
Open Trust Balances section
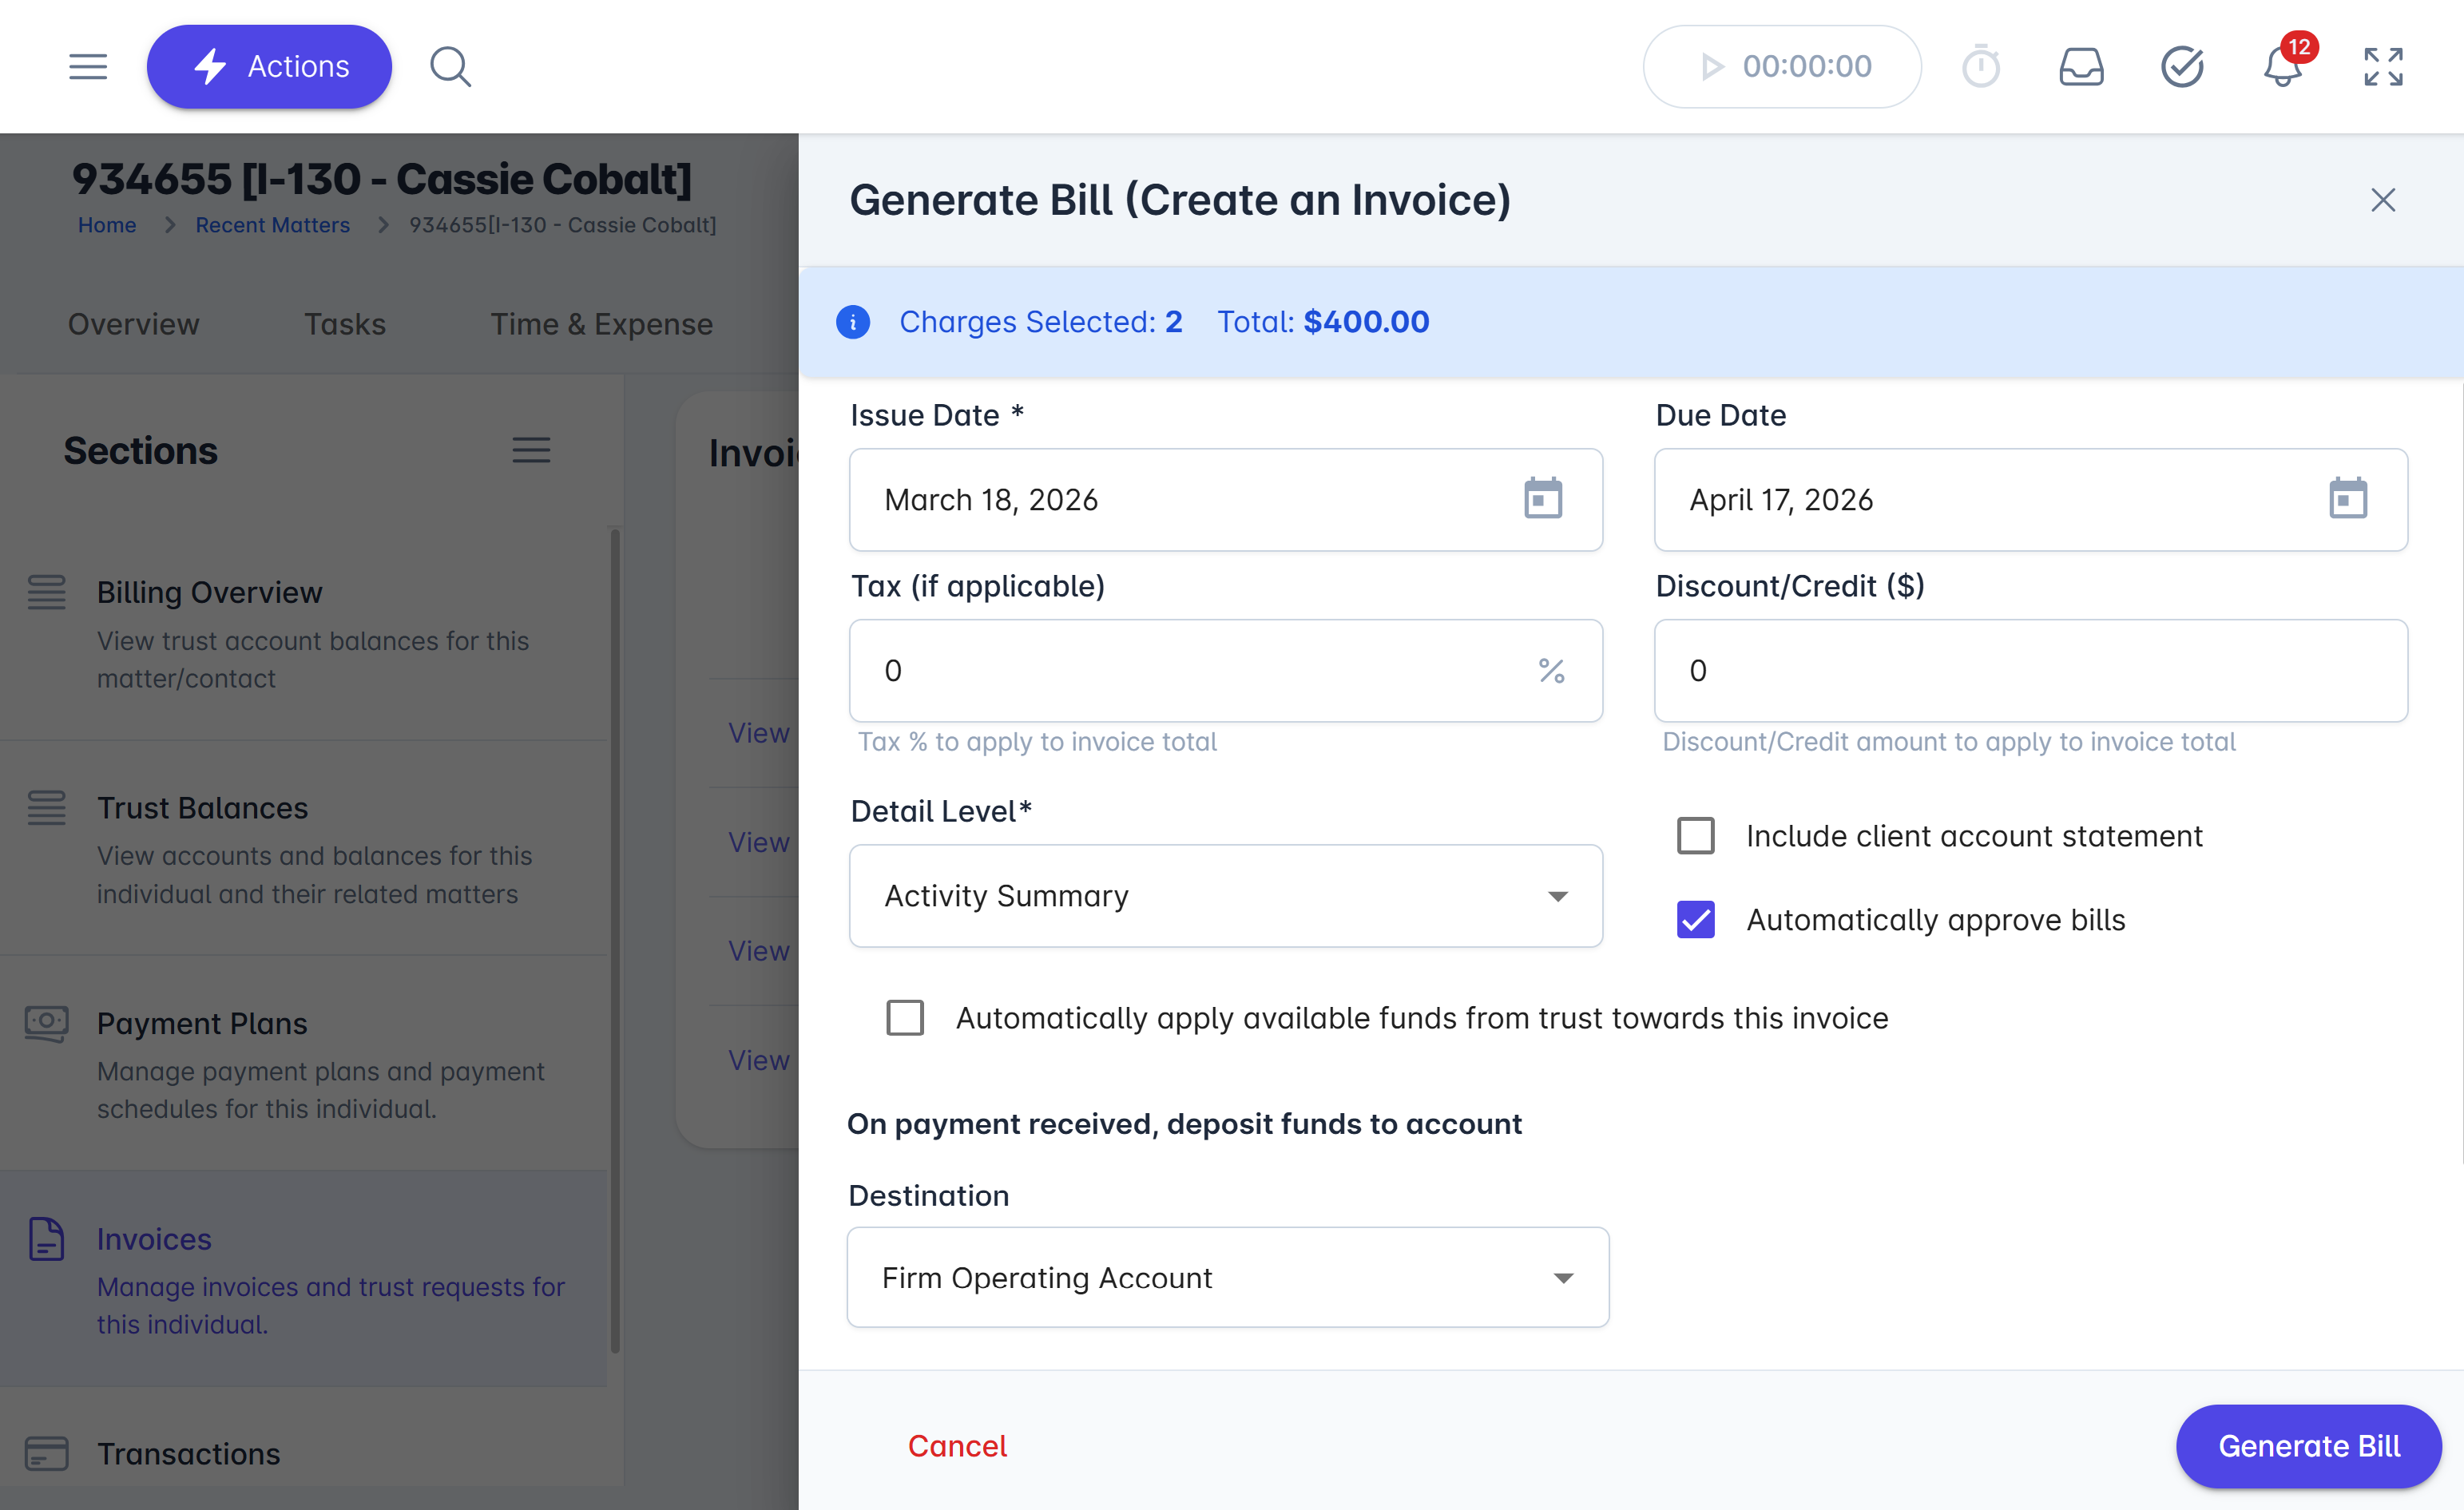pos(304,848)
